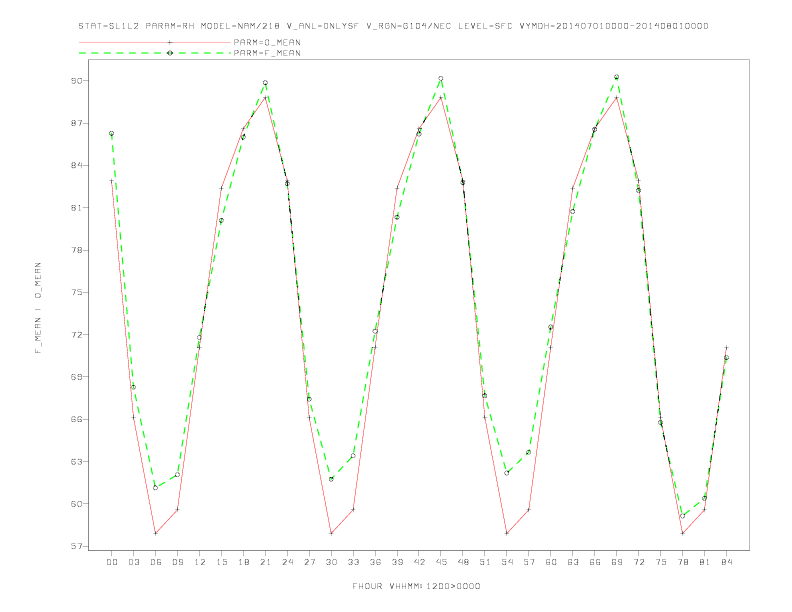The width and height of the screenshot is (792, 612).
Task: Click the x-axis forecast hour label 00
Action: click(x=112, y=562)
